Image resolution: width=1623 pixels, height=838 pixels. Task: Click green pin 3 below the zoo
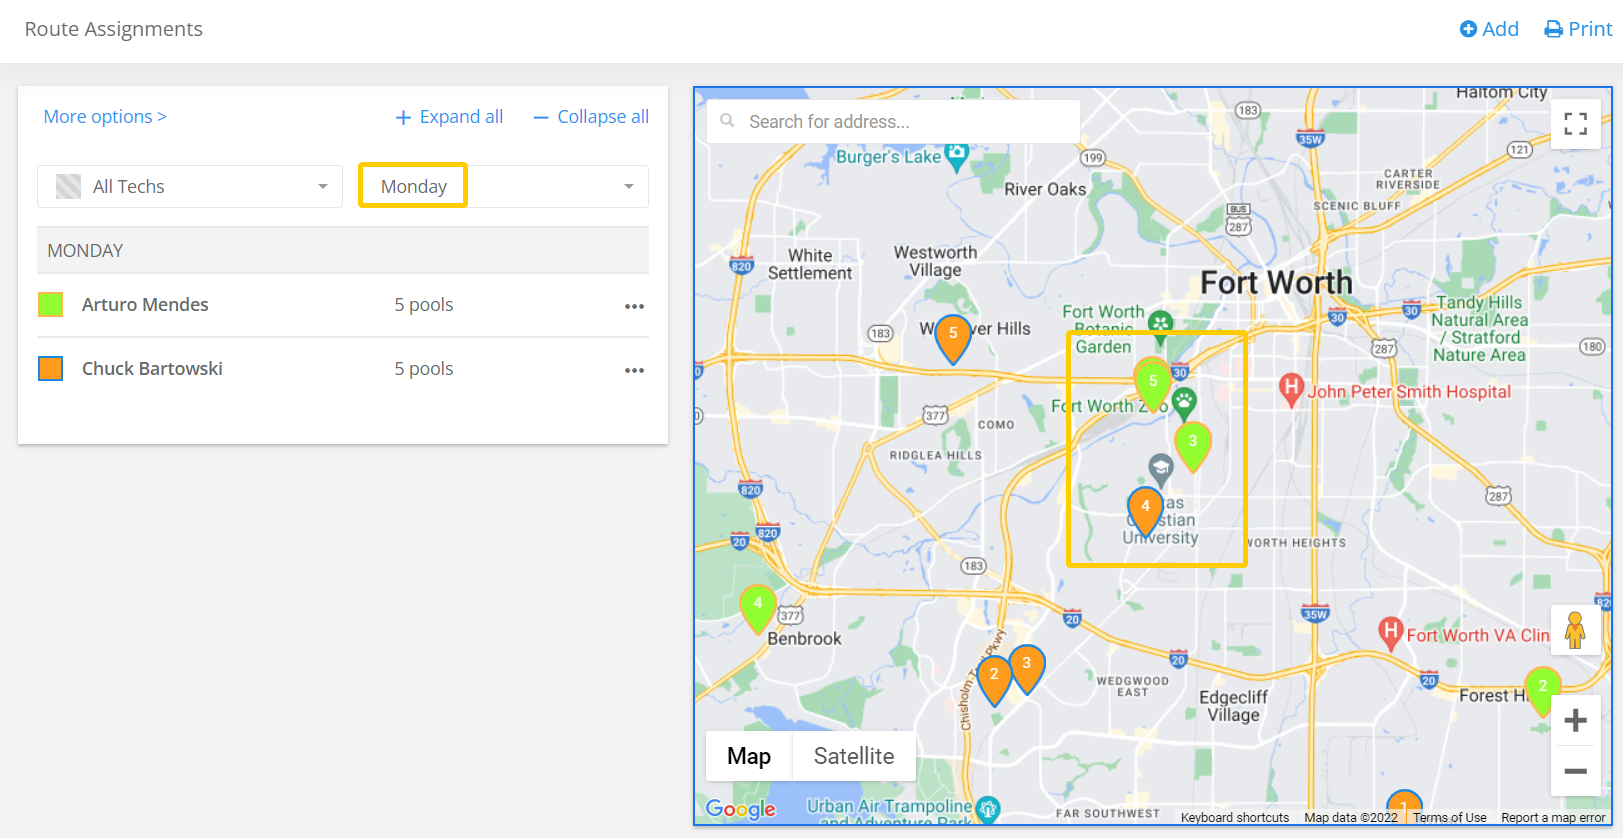(1192, 446)
